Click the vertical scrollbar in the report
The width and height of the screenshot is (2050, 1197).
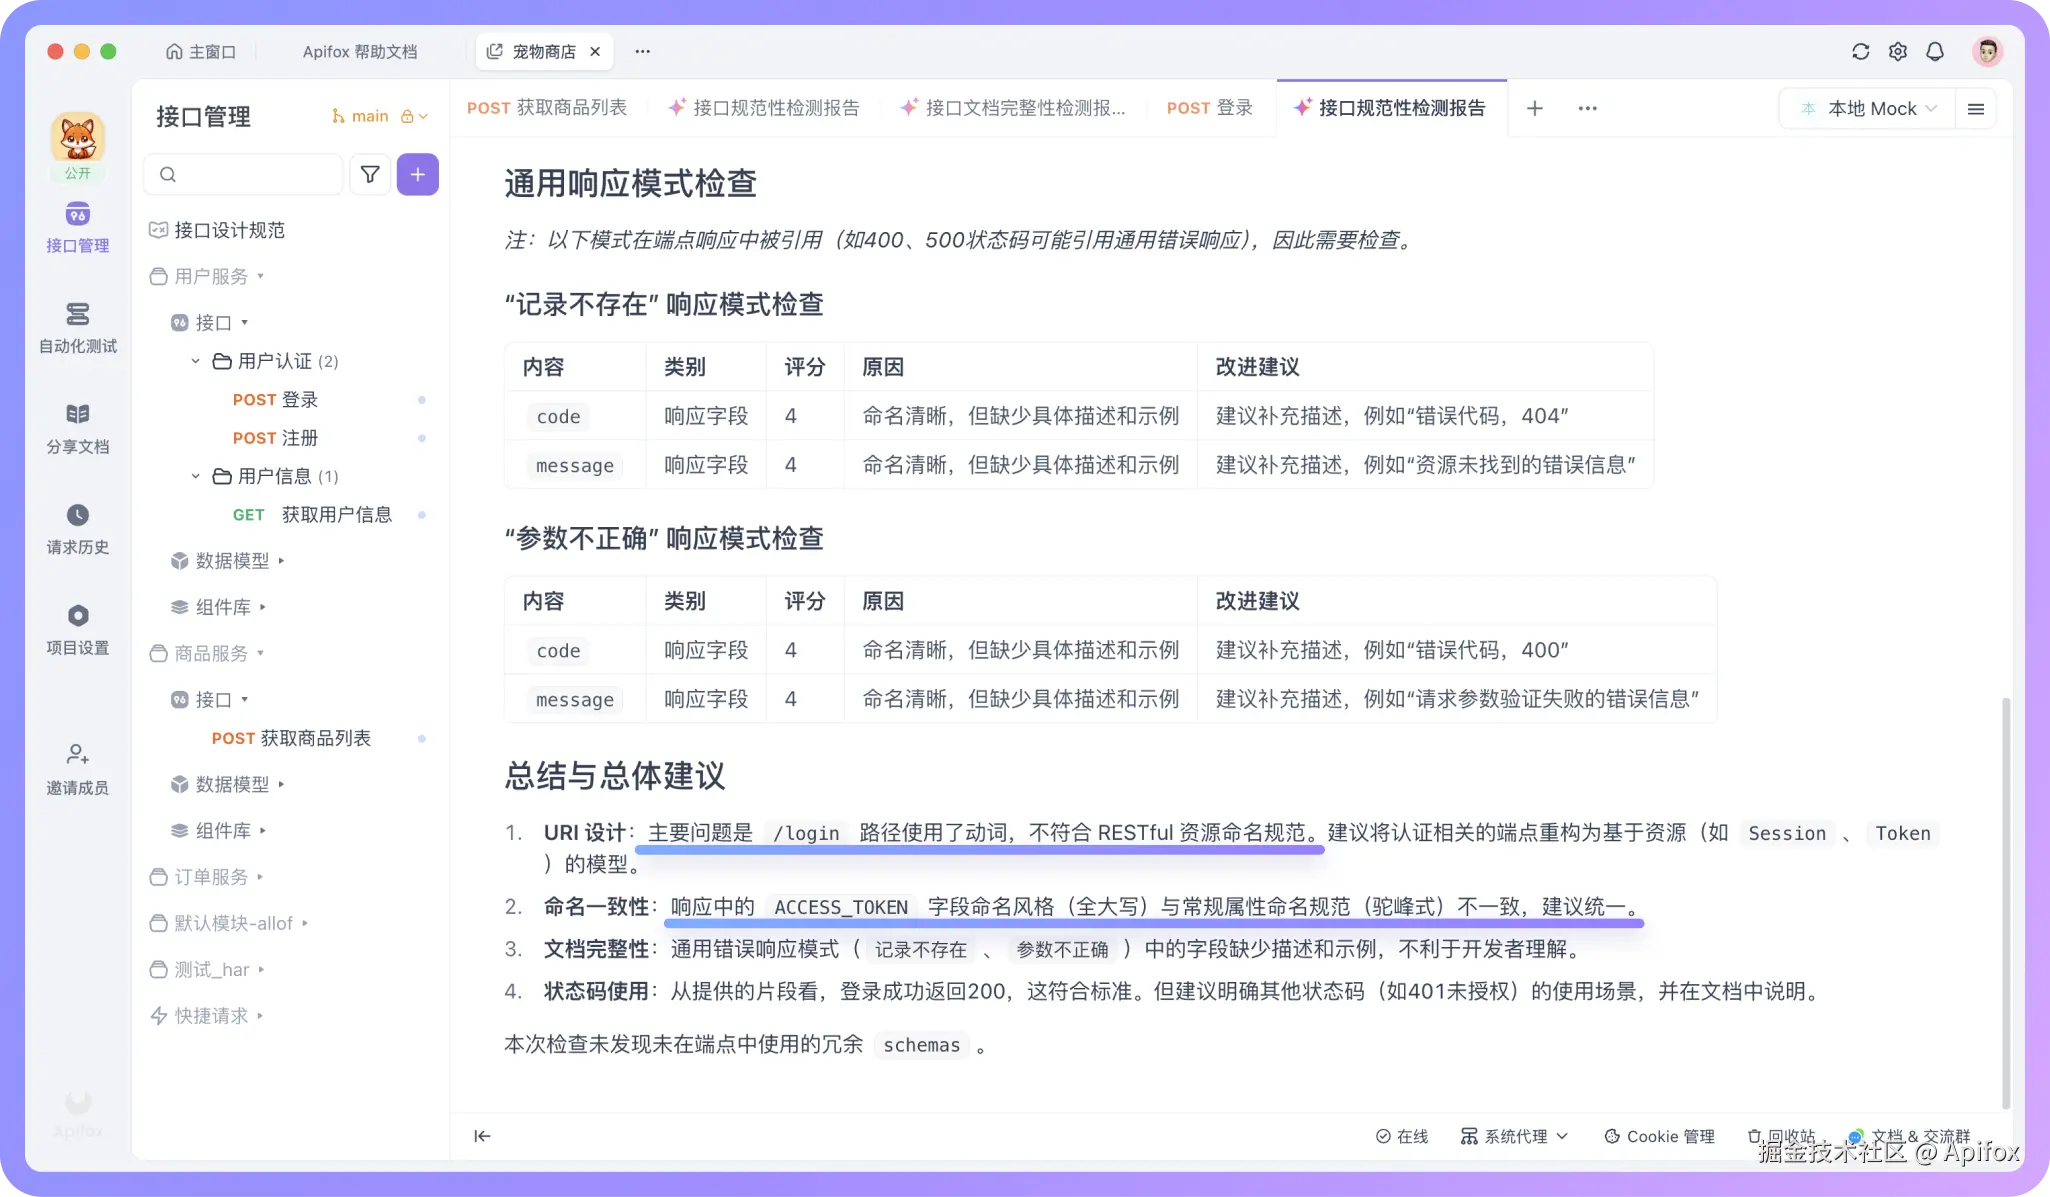coord(2005,900)
